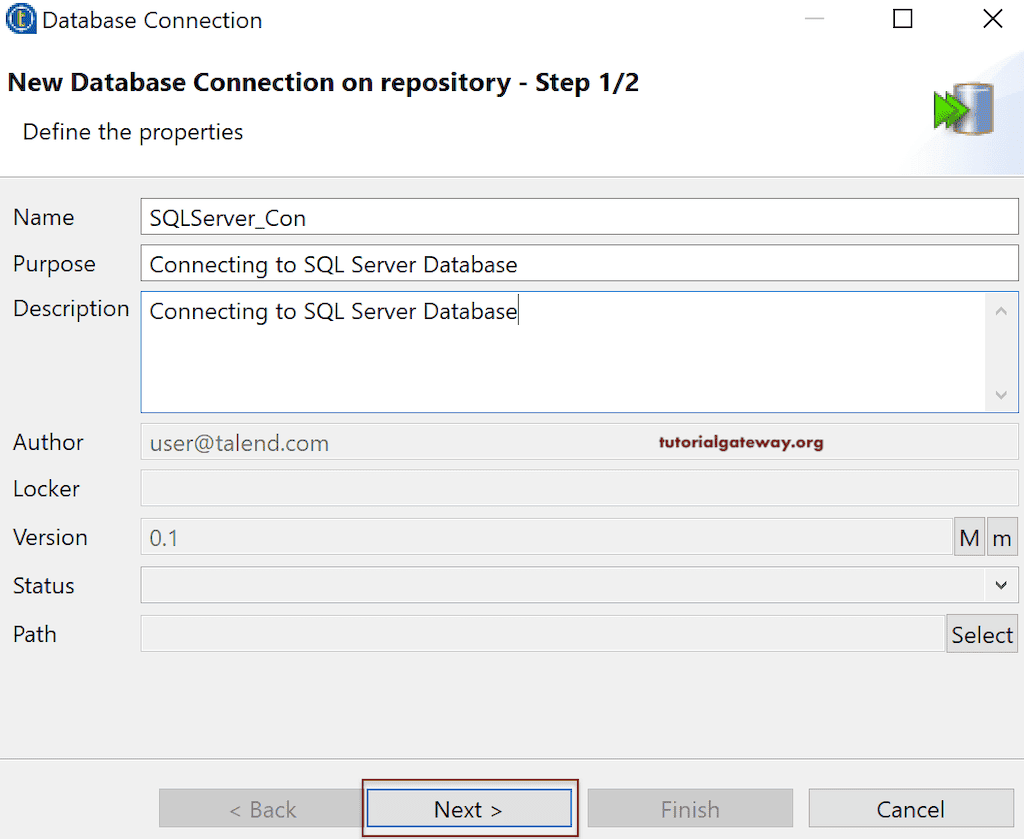This screenshot has width=1024, height=839.
Task: Cancel the database connection wizard
Action: pos(909,808)
